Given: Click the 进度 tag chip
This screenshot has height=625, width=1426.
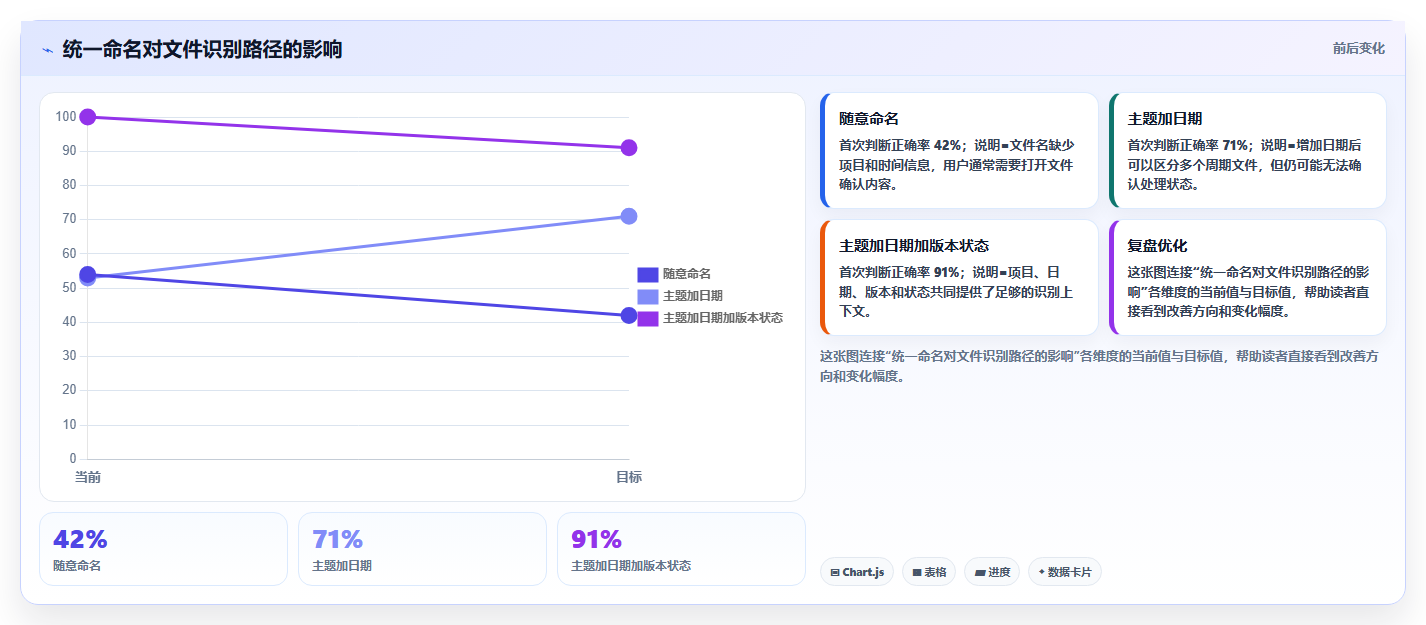Looking at the screenshot, I should (993, 572).
